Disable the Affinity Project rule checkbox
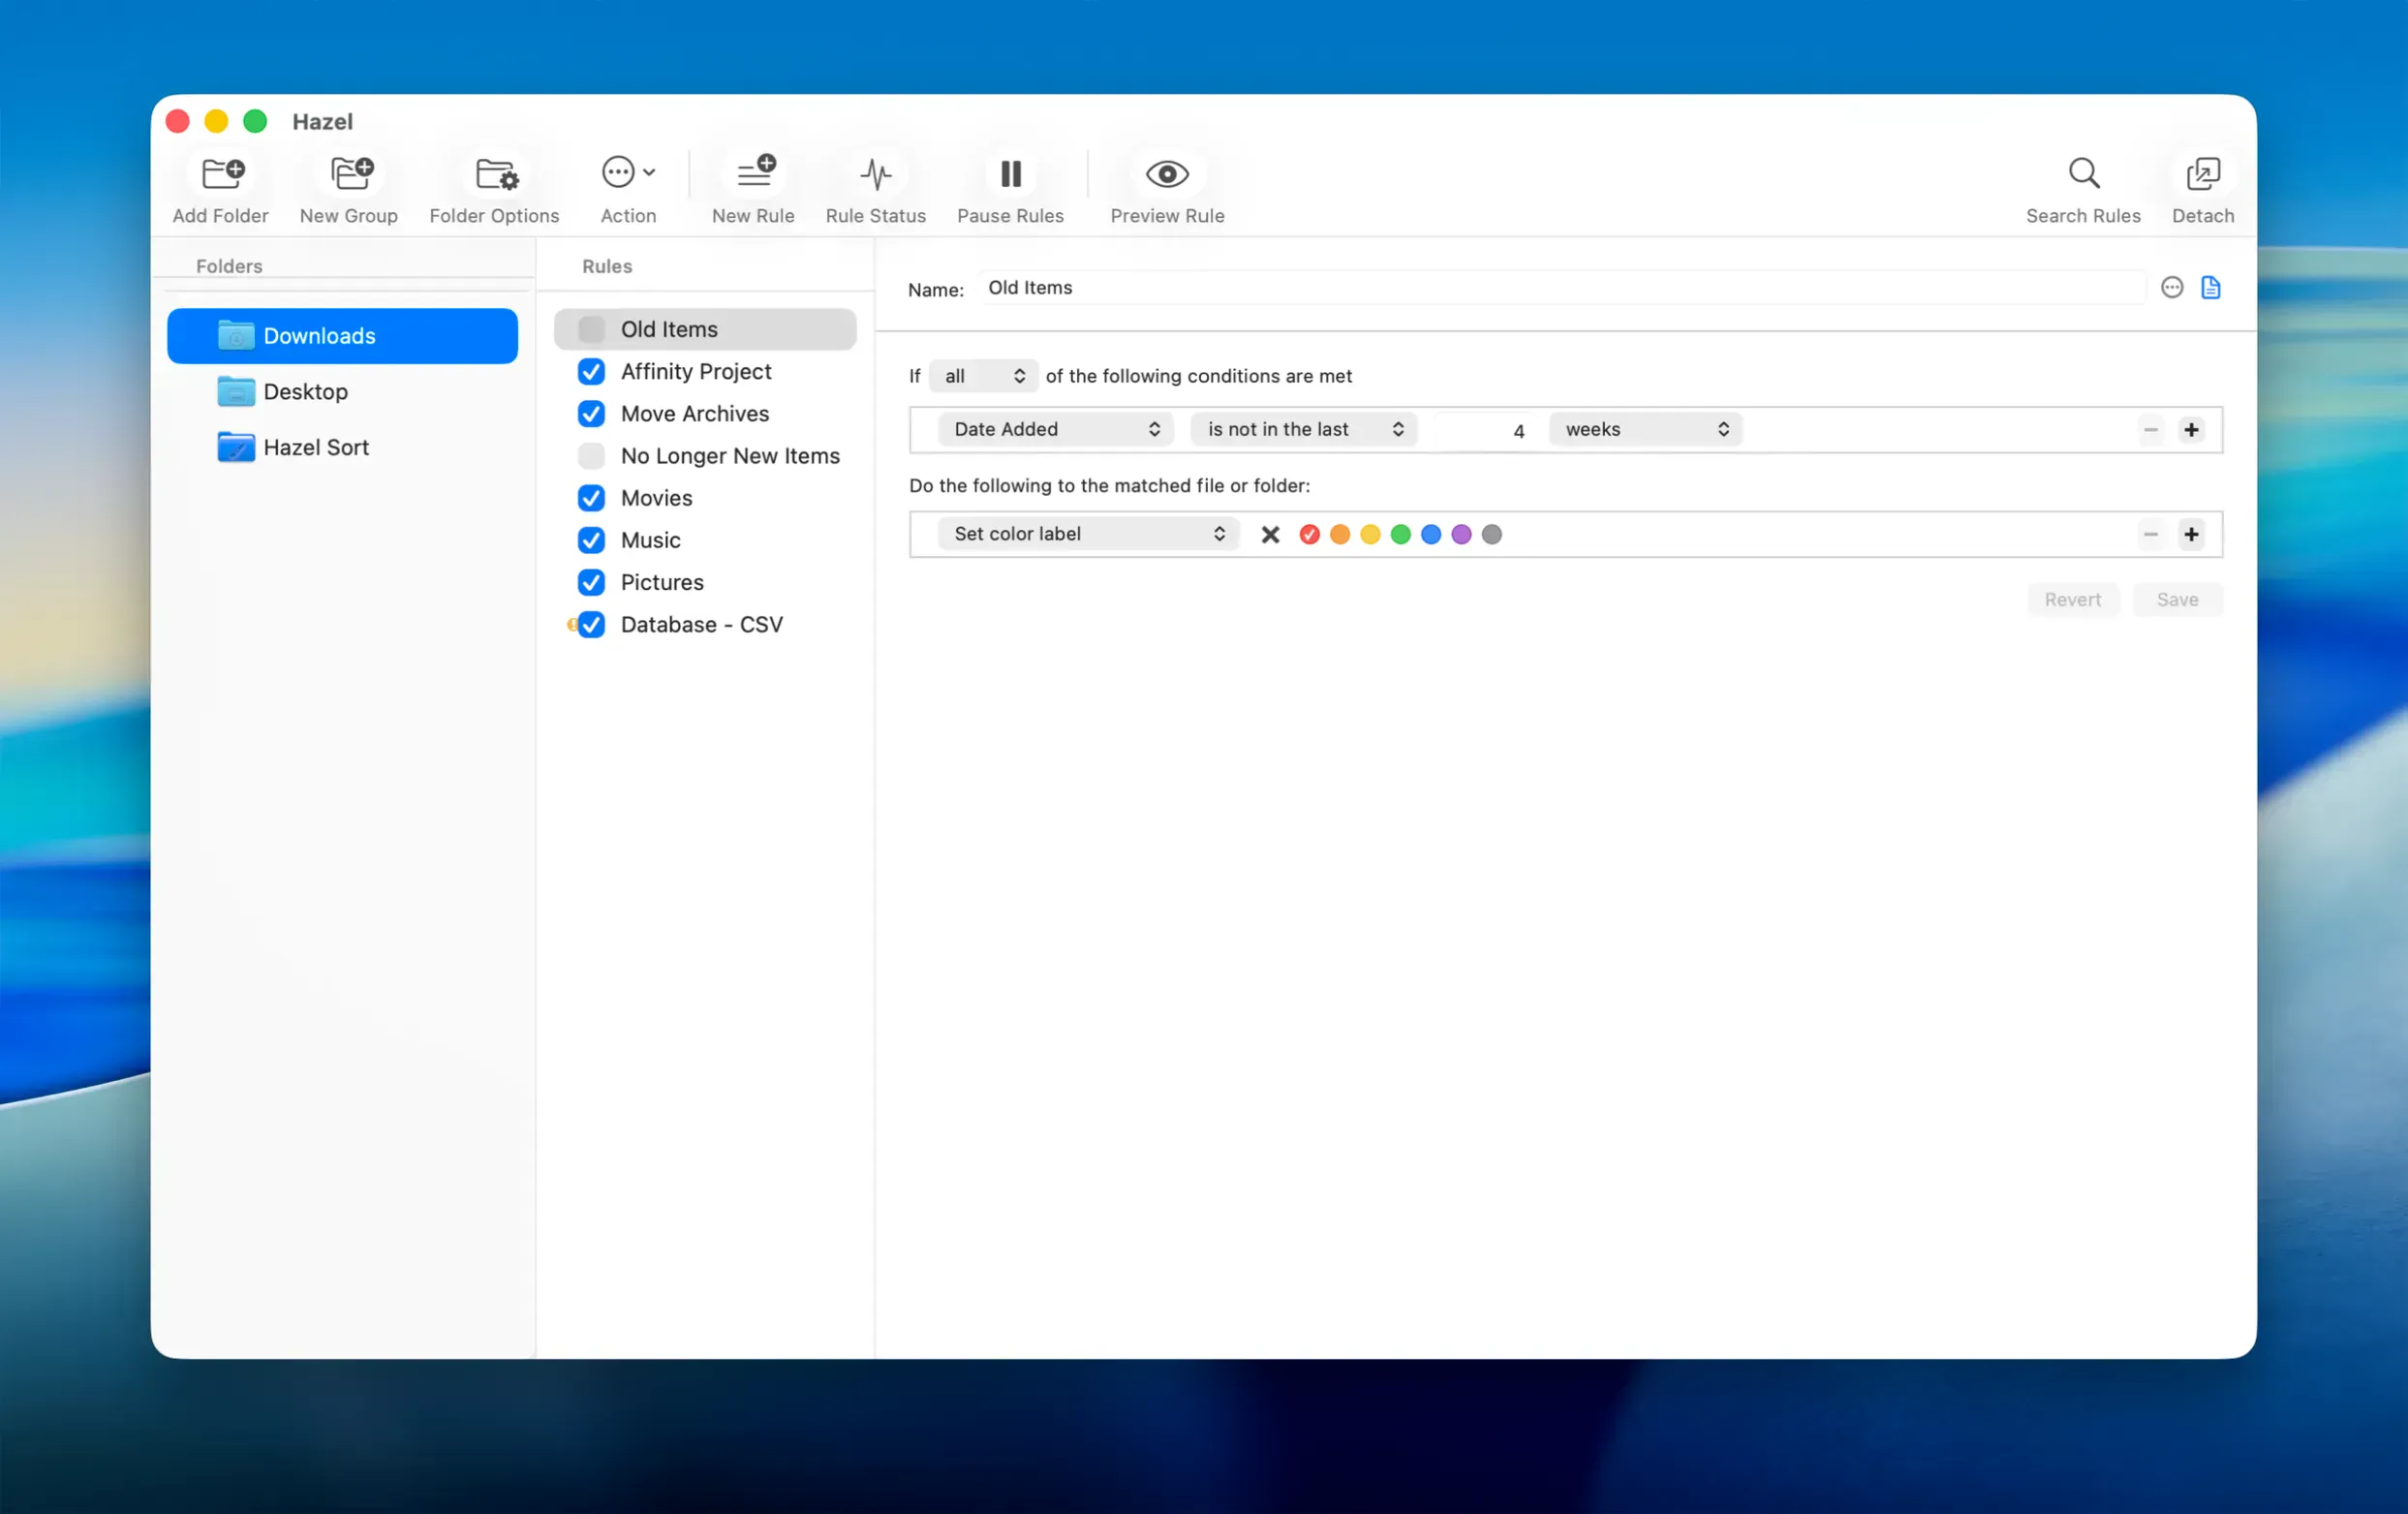 [x=592, y=372]
